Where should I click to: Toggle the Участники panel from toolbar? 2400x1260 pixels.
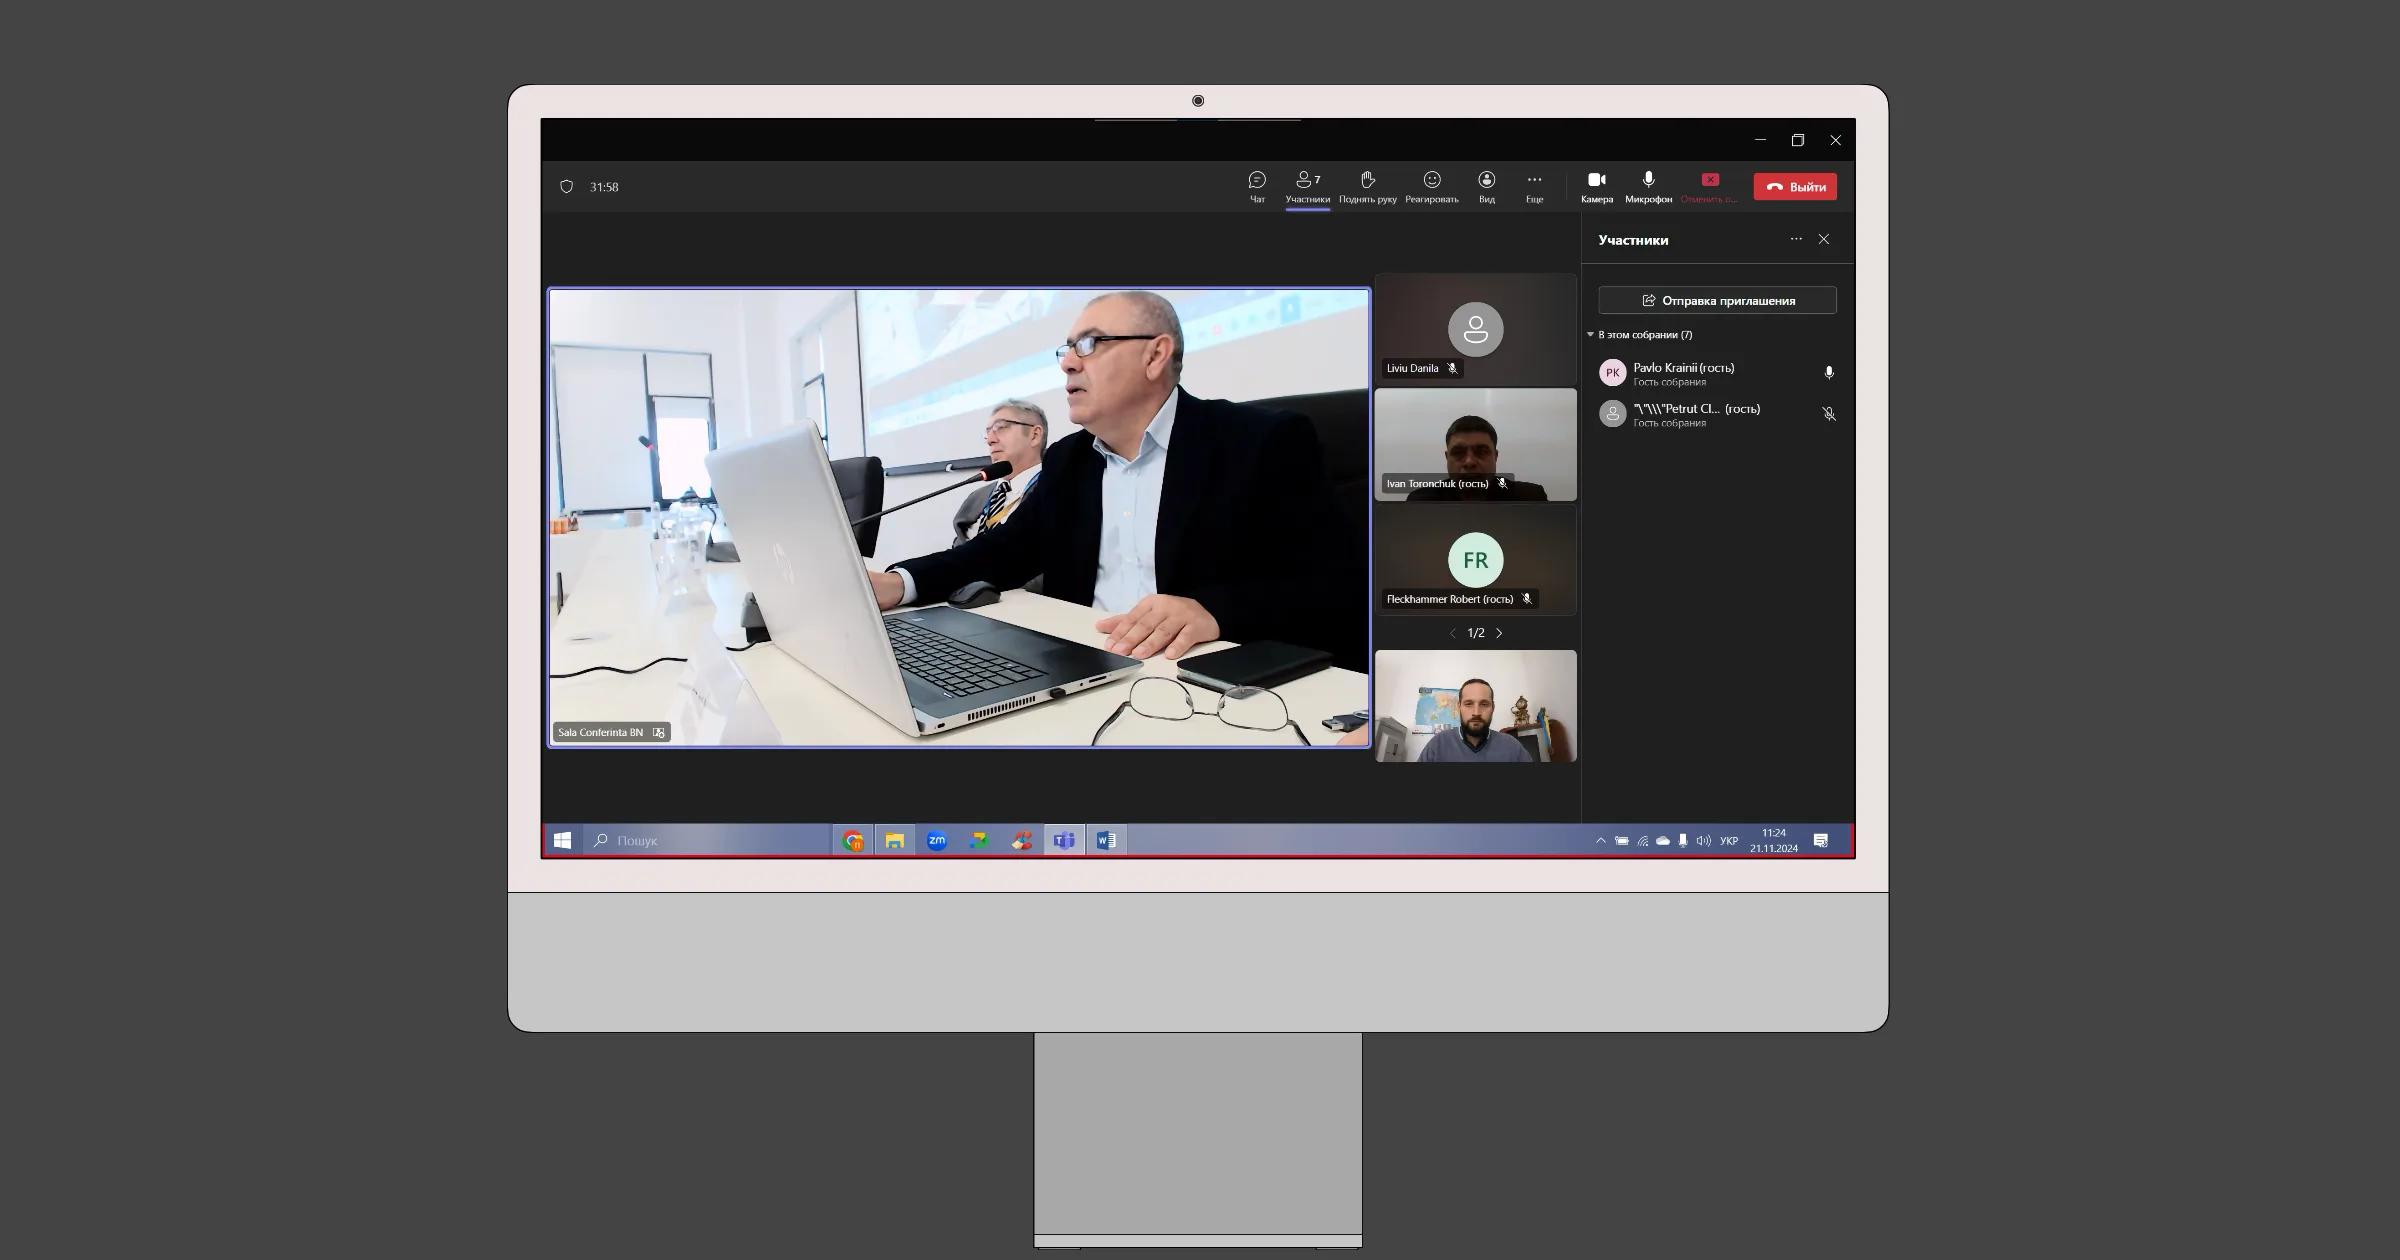[1307, 187]
